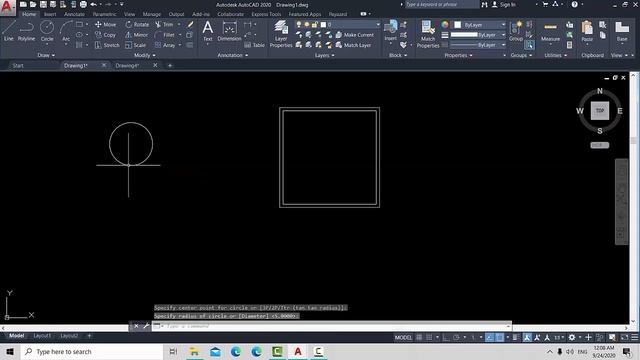Click the Group icon
Image resolution: width=640 pixels, height=360 pixels.
[516, 31]
